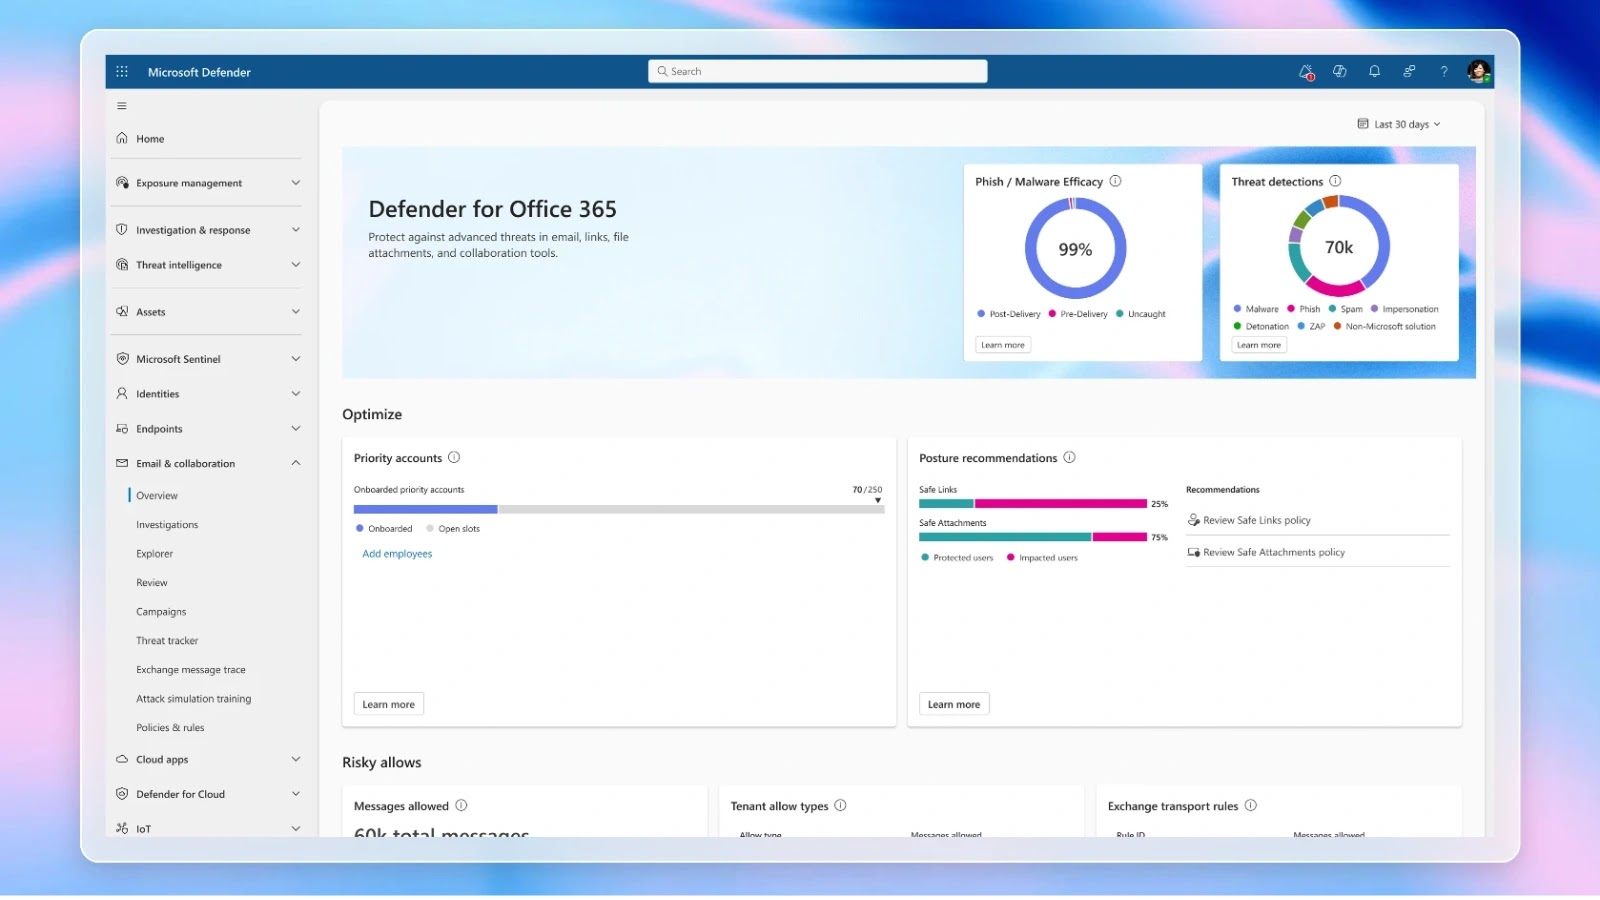This screenshot has height=900, width=1600.
Task: Expand Microsoft Sentinel chevron
Action: (x=296, y=359)
